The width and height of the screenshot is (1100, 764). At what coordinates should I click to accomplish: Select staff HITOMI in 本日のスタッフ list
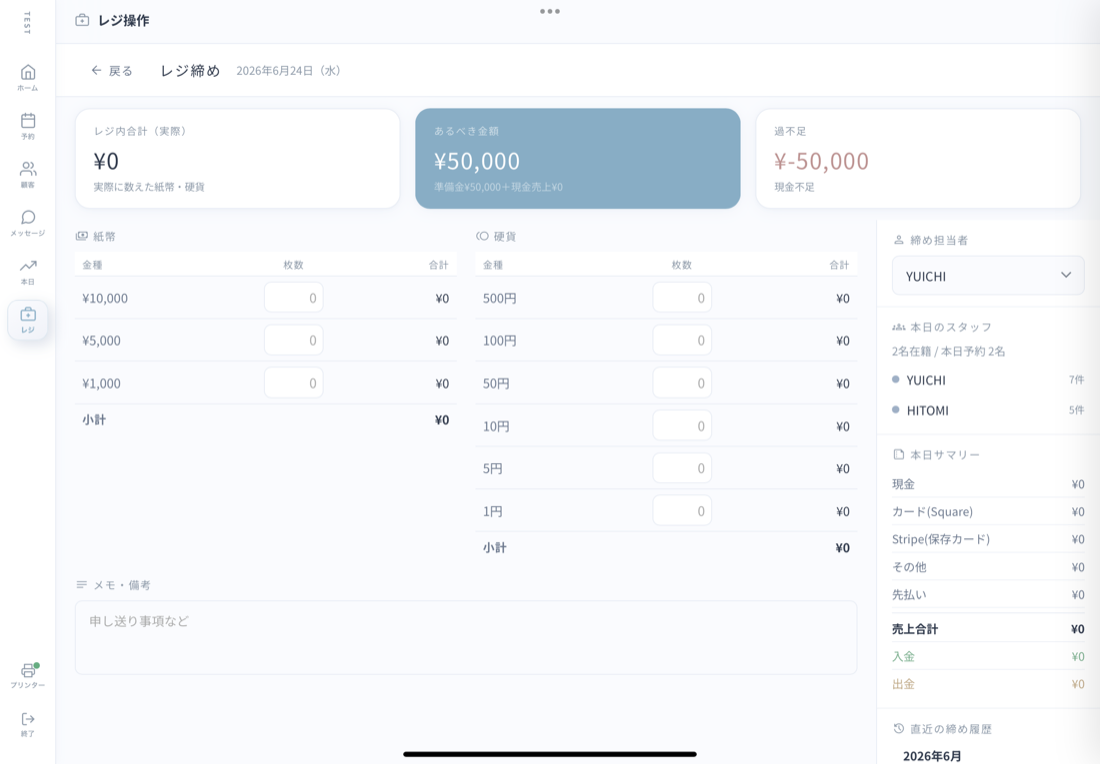point(988,410)
